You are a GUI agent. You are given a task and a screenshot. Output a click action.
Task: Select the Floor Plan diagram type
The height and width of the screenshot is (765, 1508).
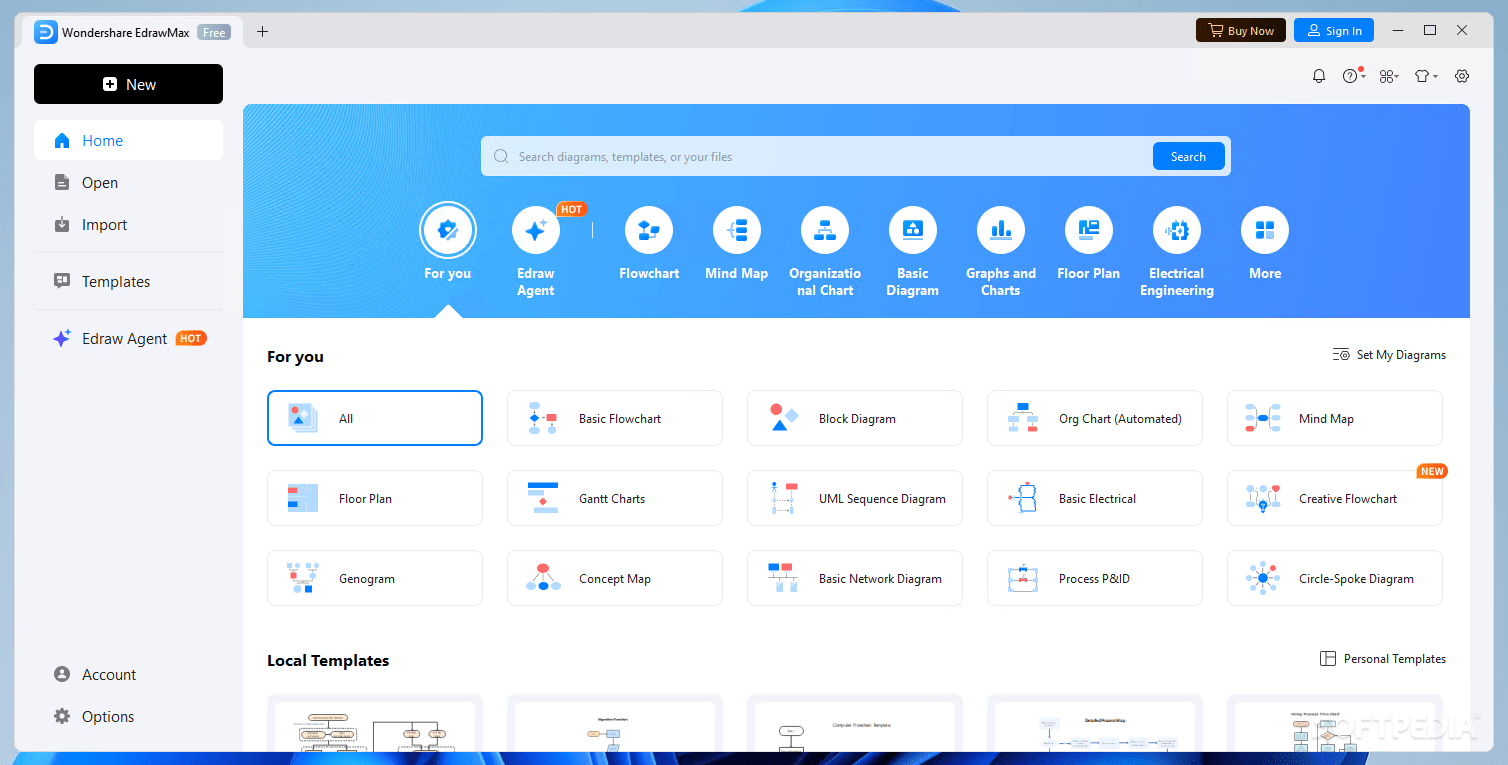tap(1088, 243)
